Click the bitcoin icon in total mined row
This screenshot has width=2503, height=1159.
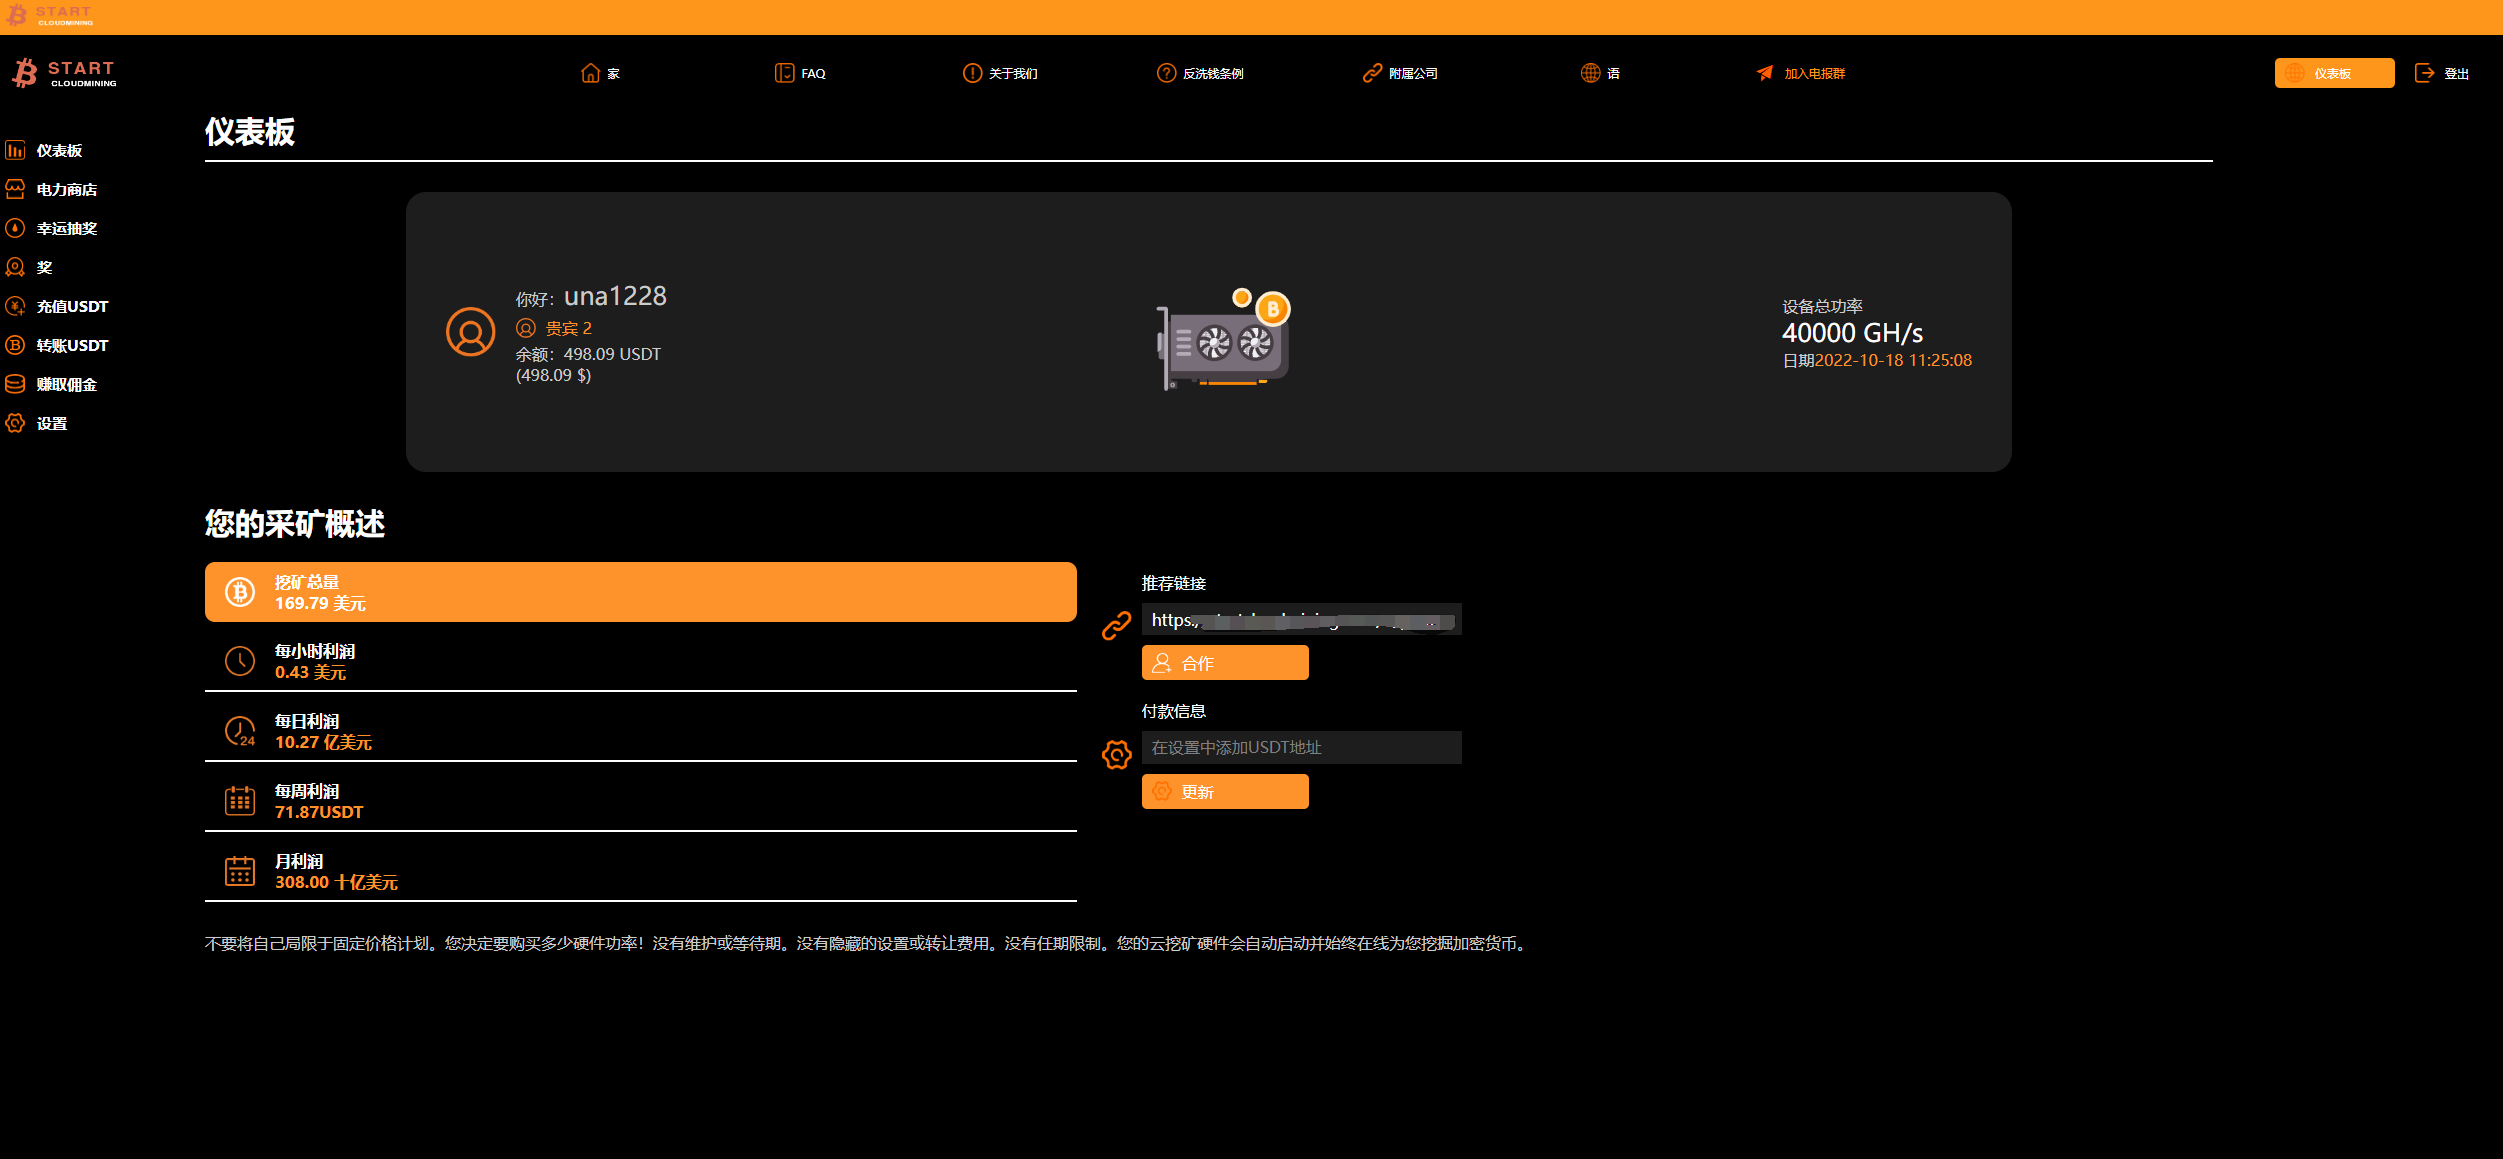coord(240,592)
